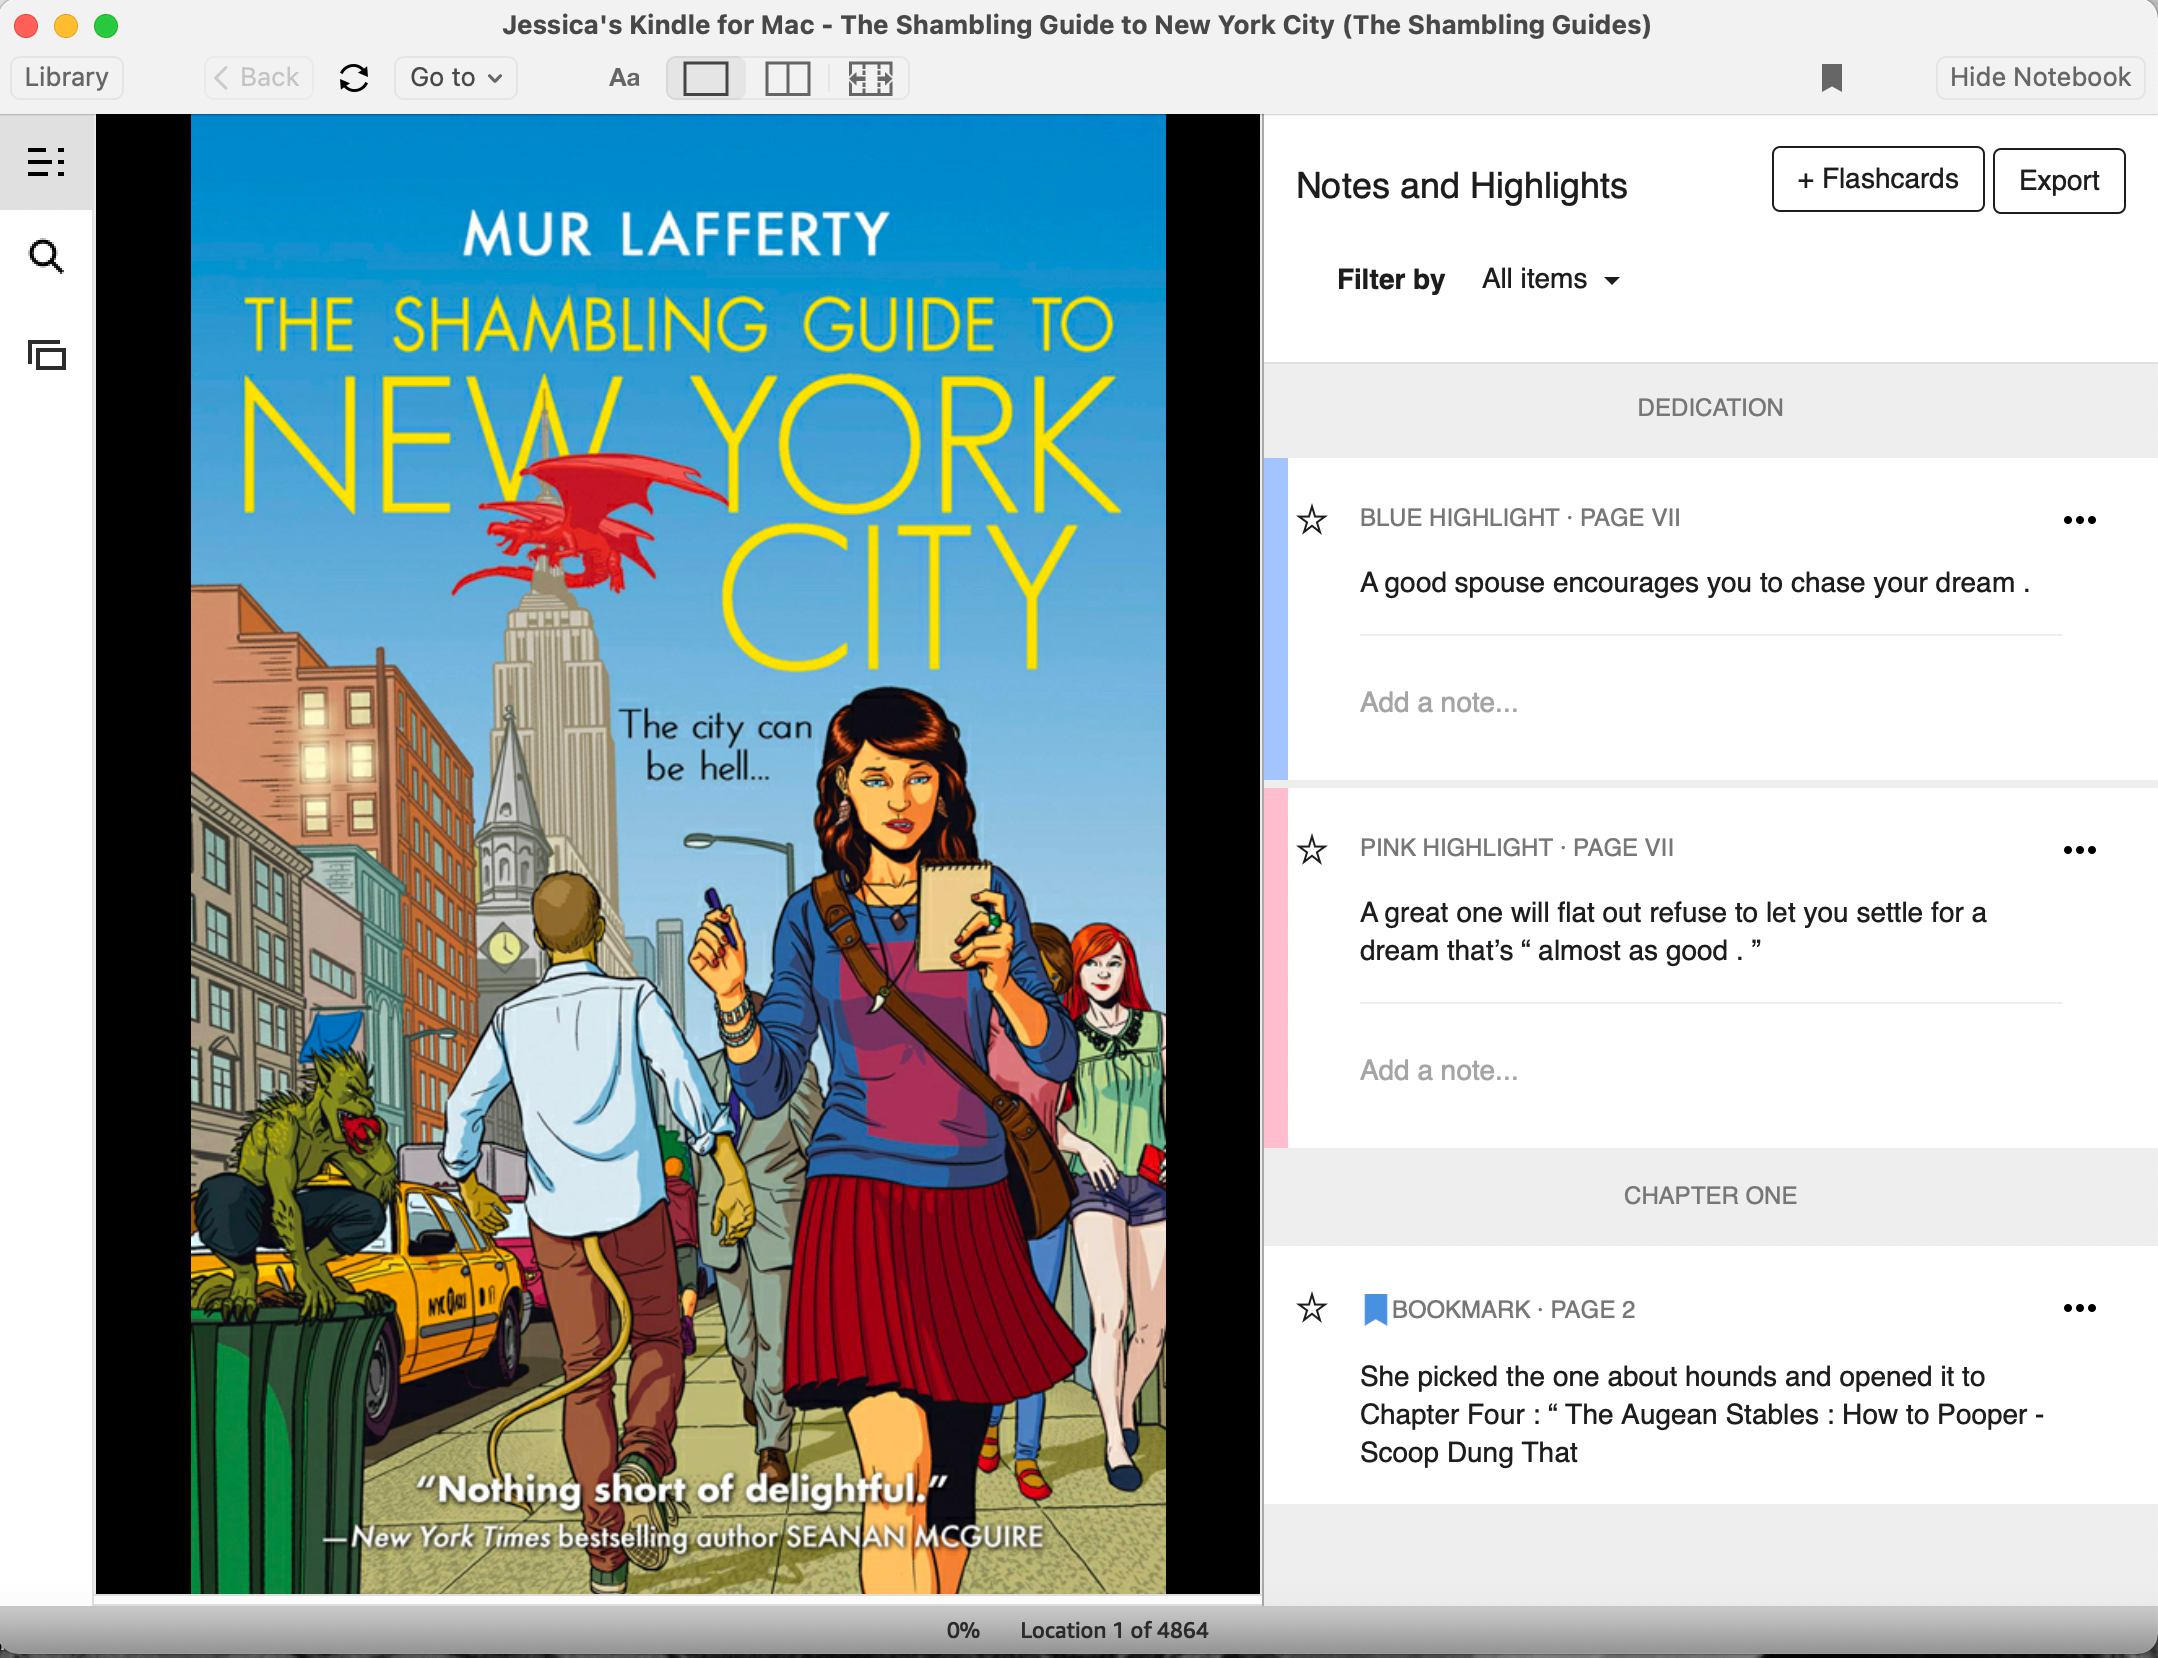Click the Back navigation button
Viewport: 2158px width, 1658px height.
point(254,75)
